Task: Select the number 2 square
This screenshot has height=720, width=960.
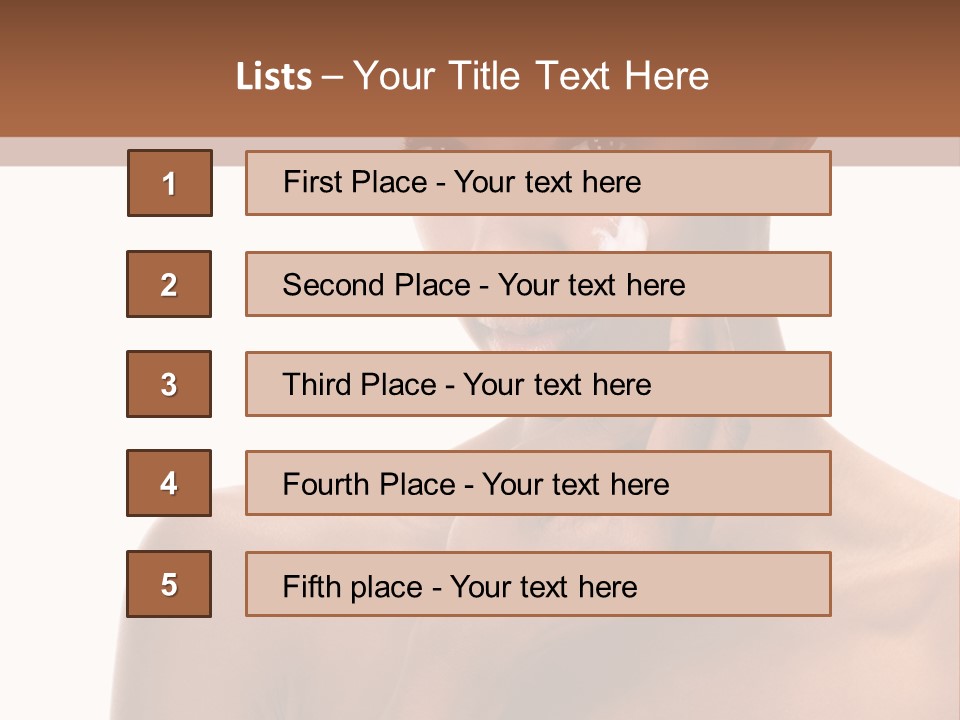Action: [169, 284]
